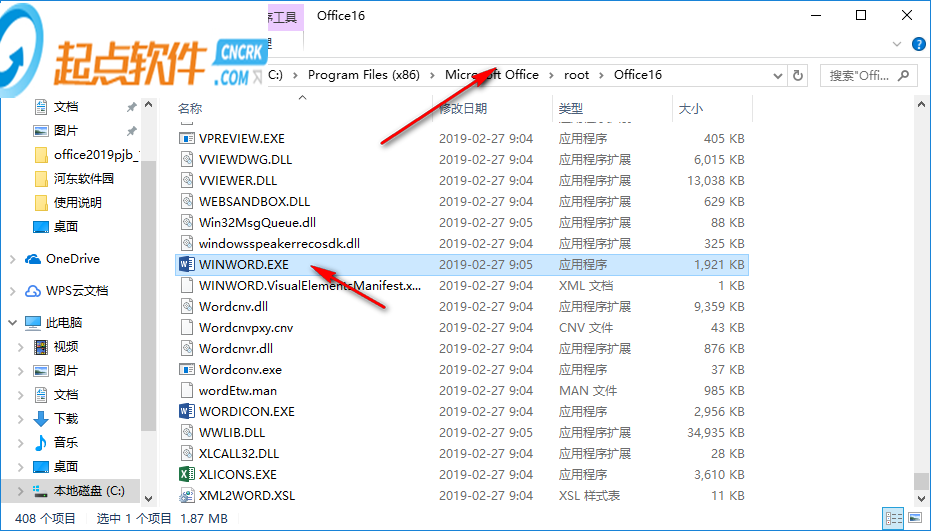Refresh the current folder view

pos(798,75)
